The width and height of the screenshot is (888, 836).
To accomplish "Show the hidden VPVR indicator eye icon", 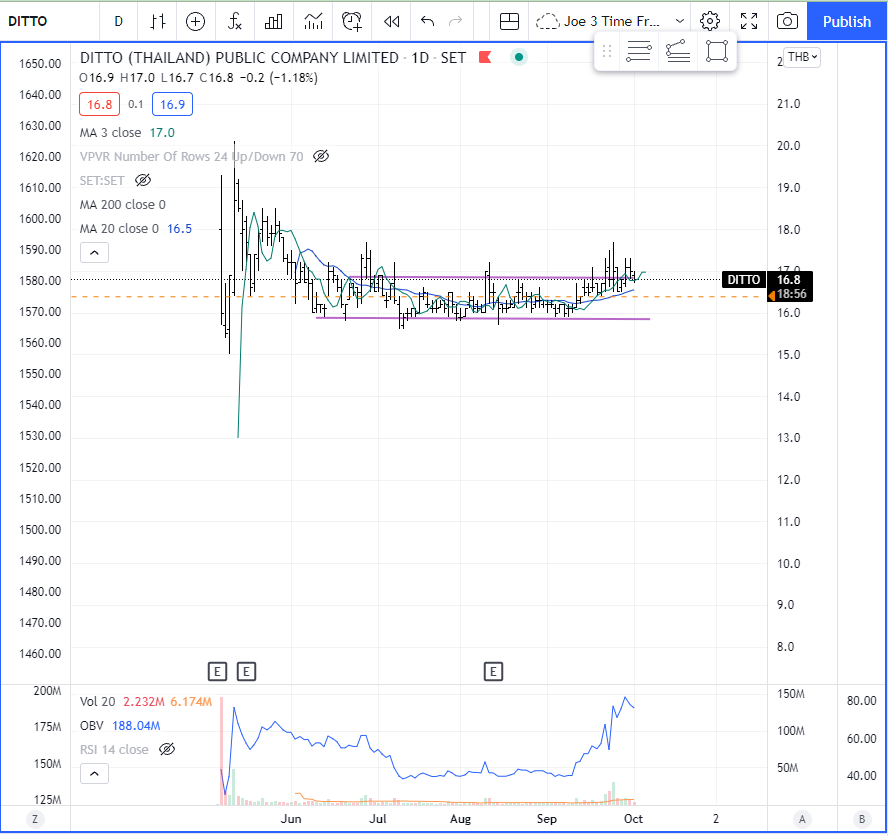I will (x=321, y=156).
